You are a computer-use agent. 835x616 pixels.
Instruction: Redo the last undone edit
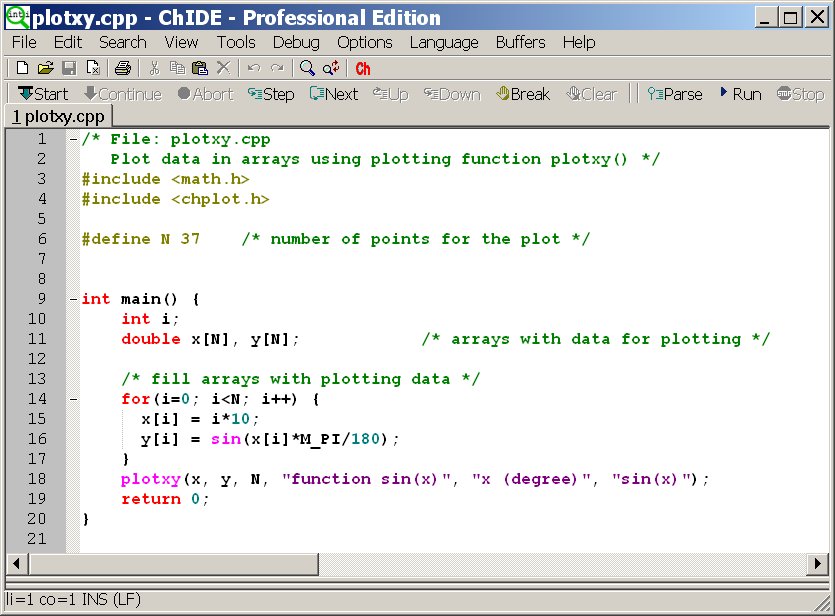(277, 68)
